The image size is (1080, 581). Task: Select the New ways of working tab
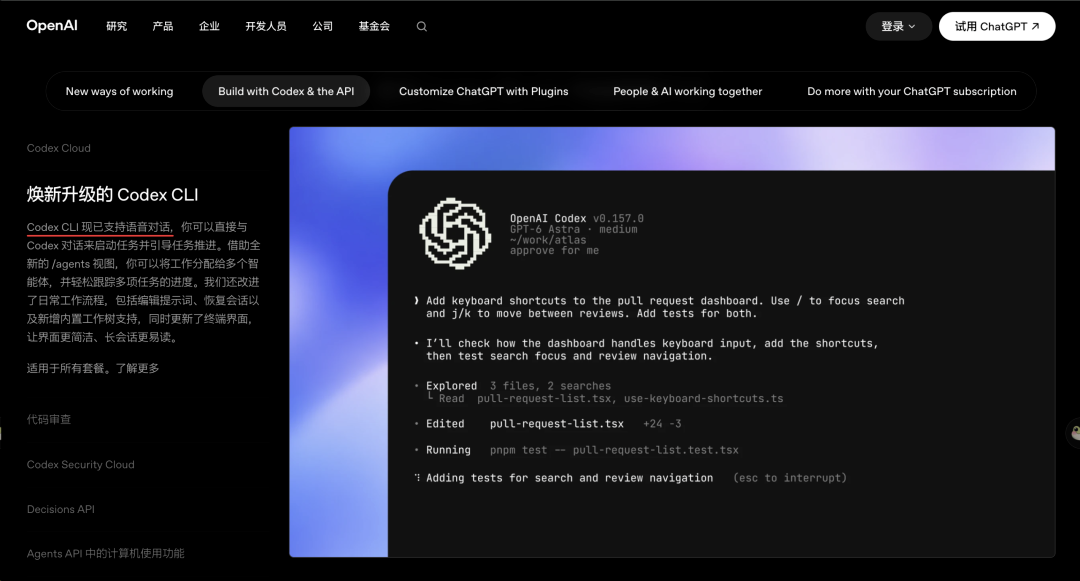click(x=119, y=91)
